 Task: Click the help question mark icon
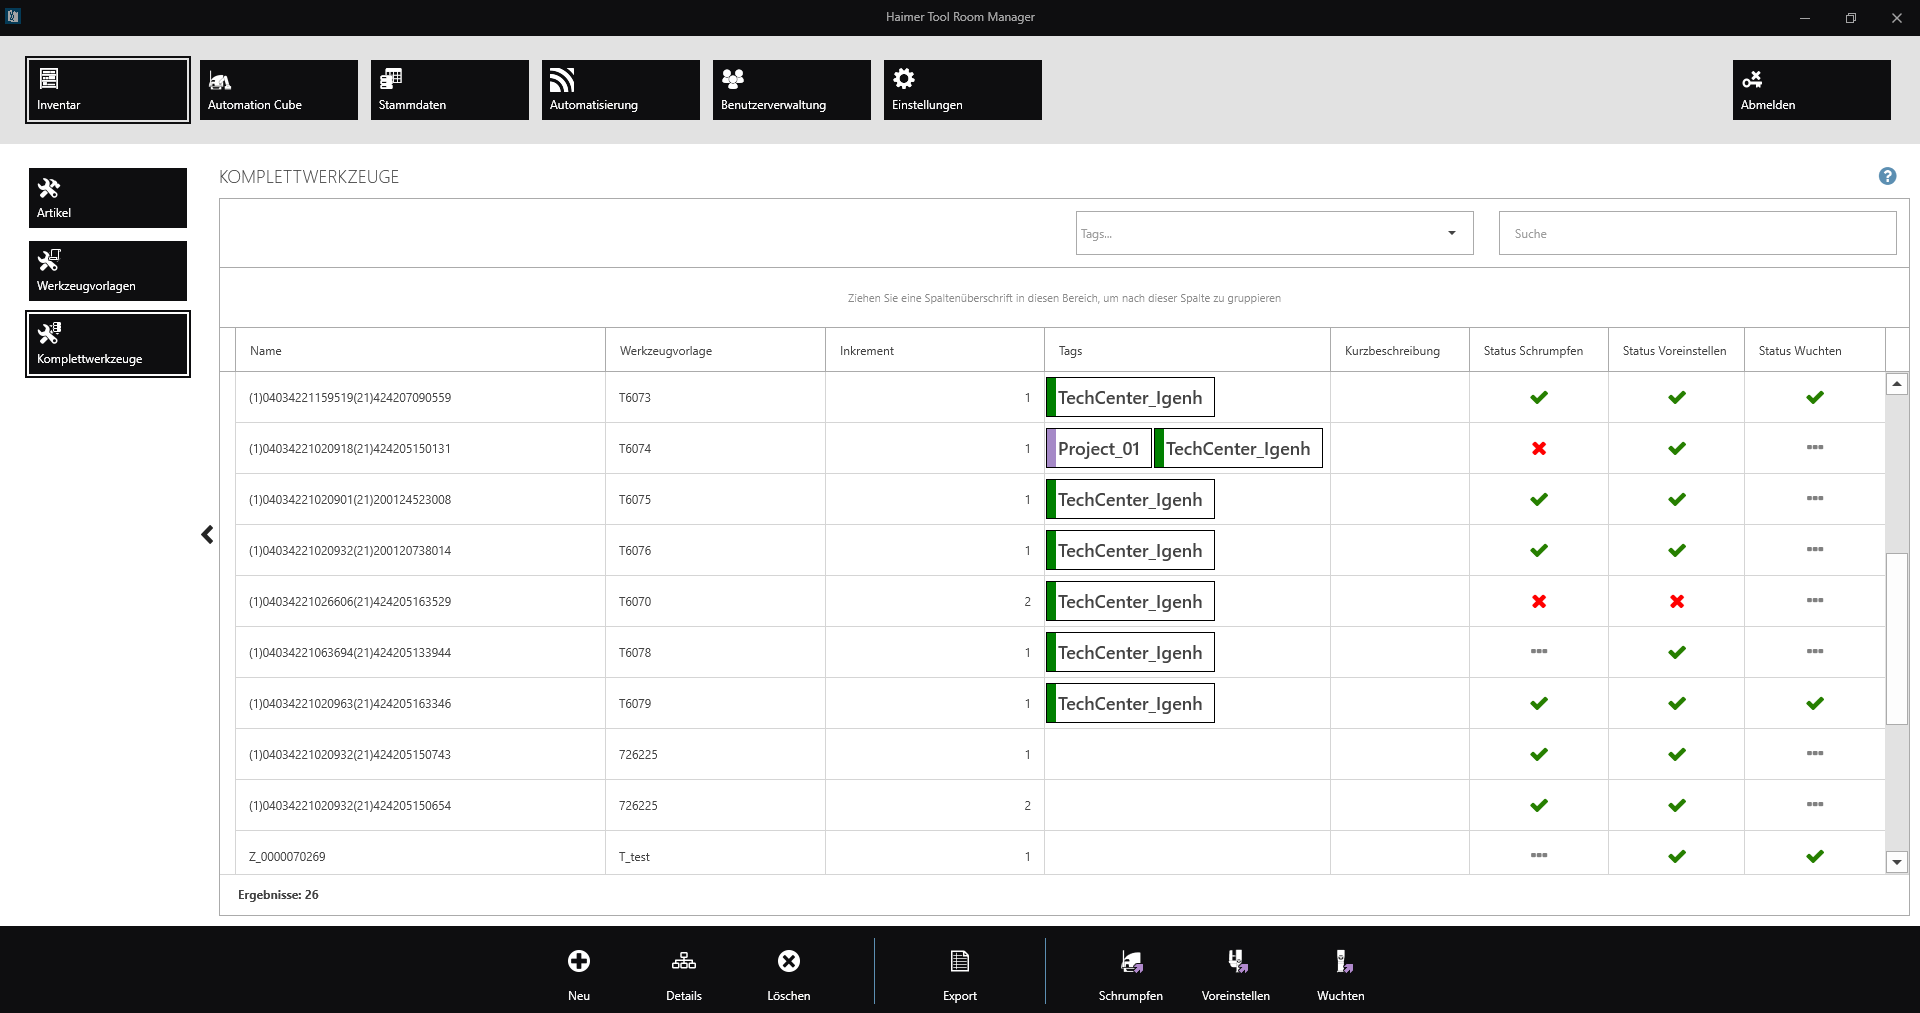(x=1887, y=176)
